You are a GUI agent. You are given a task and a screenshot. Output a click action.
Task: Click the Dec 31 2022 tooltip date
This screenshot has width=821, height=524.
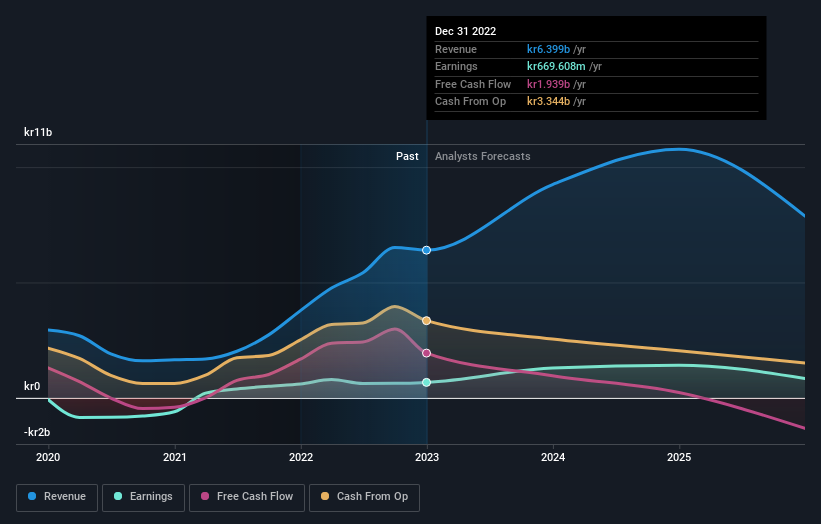pos(465,31)
